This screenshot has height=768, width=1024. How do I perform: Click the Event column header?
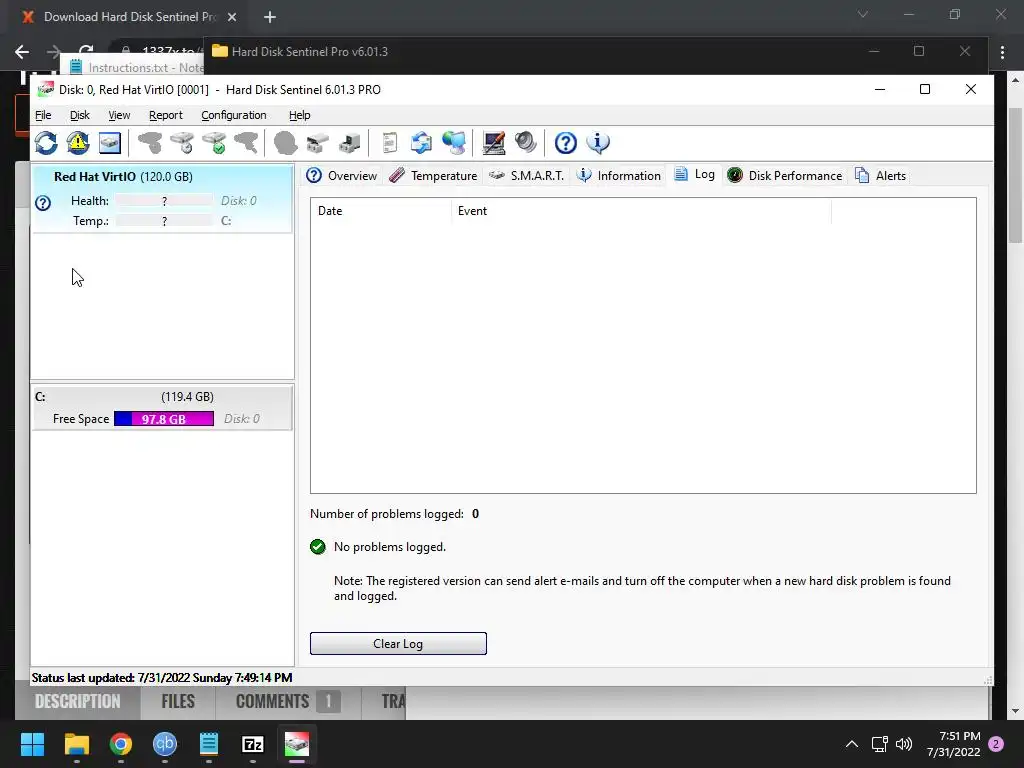coord(641,211)
